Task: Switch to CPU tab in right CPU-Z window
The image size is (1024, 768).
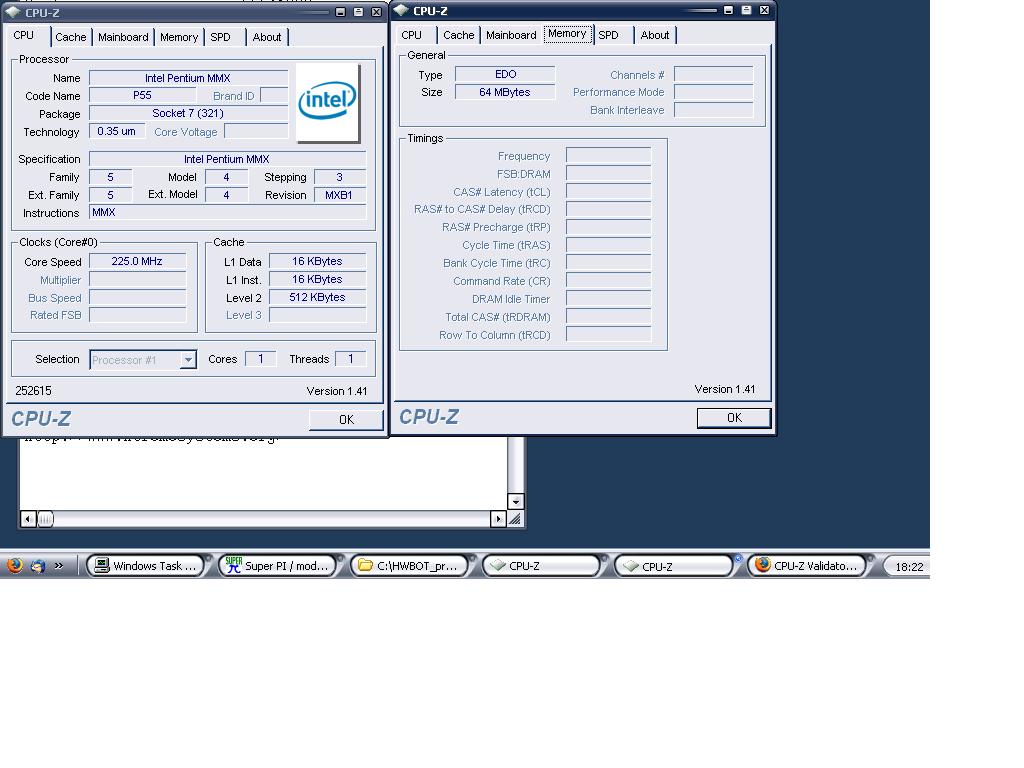Action: [411, 35]
